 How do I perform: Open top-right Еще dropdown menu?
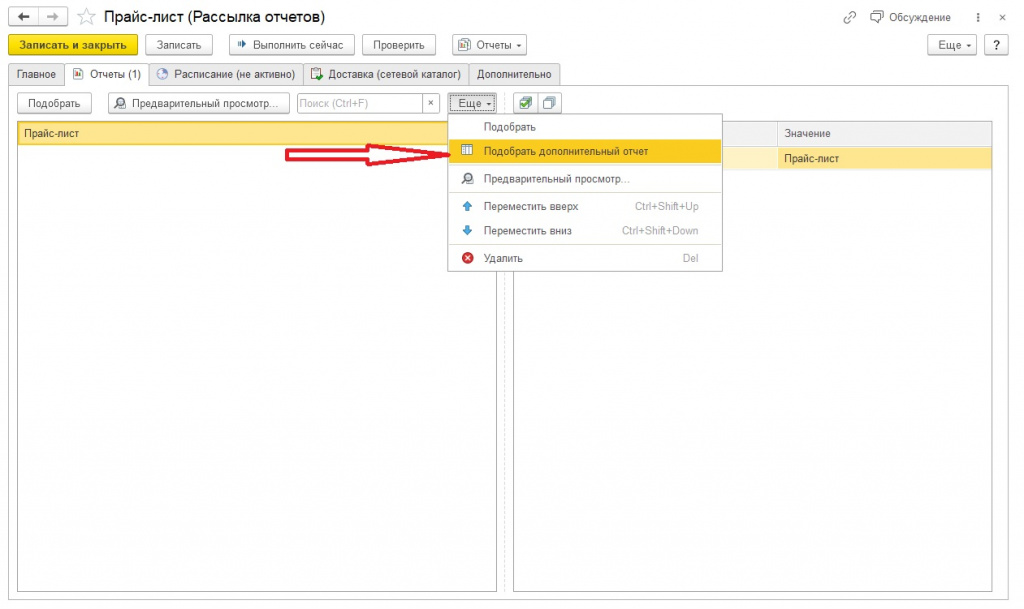[x=952, y=45]
